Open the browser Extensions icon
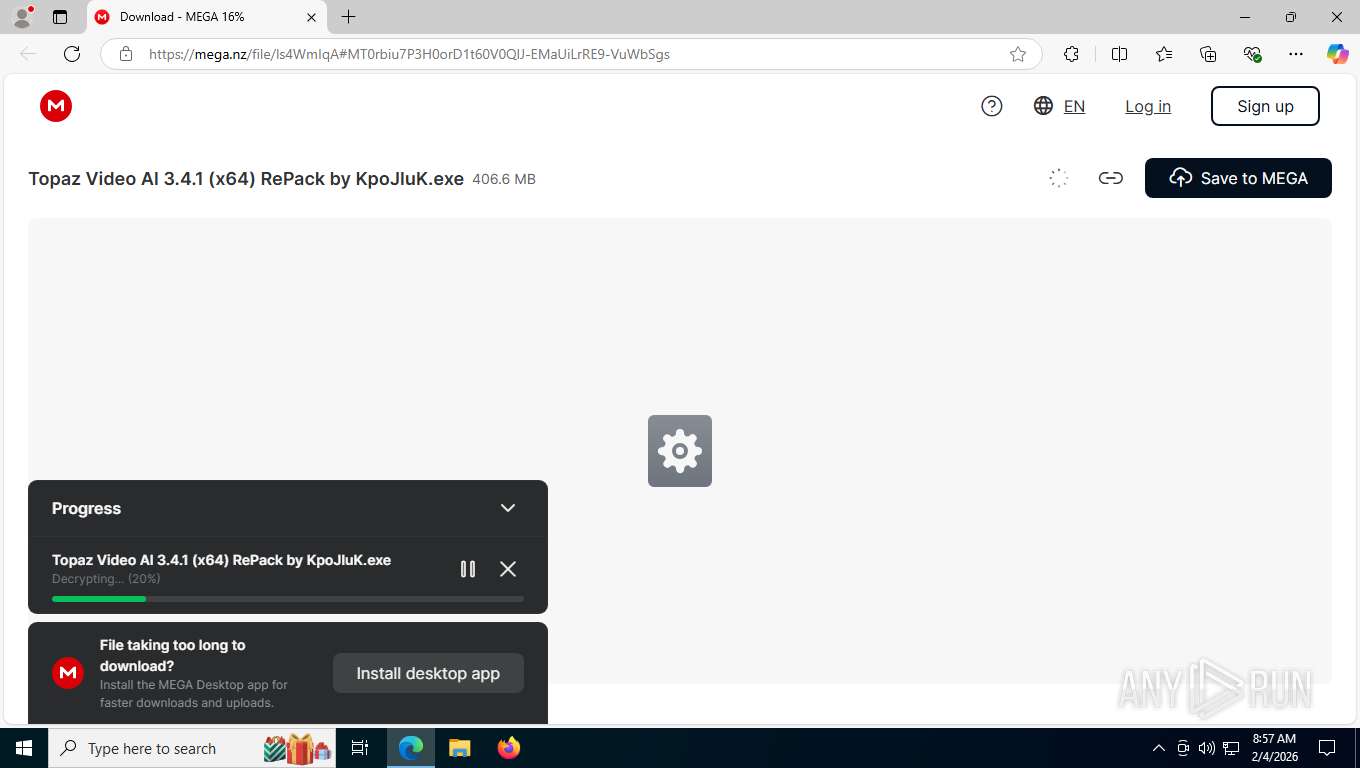This screenshot has height=768, width=1360. click(1072, 54)
